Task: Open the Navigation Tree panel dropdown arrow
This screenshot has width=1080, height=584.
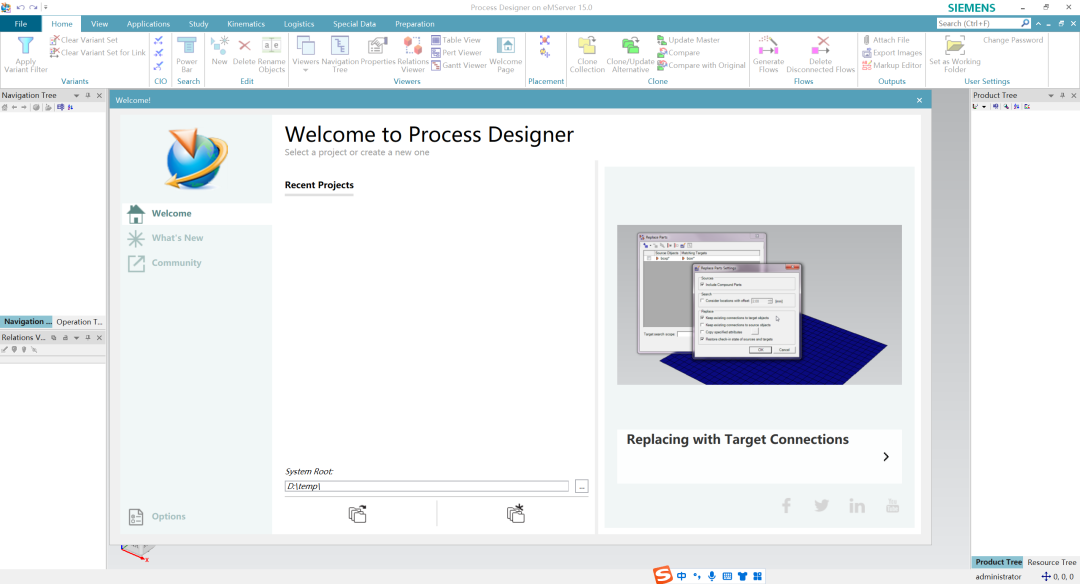Action: click(76, 96)
